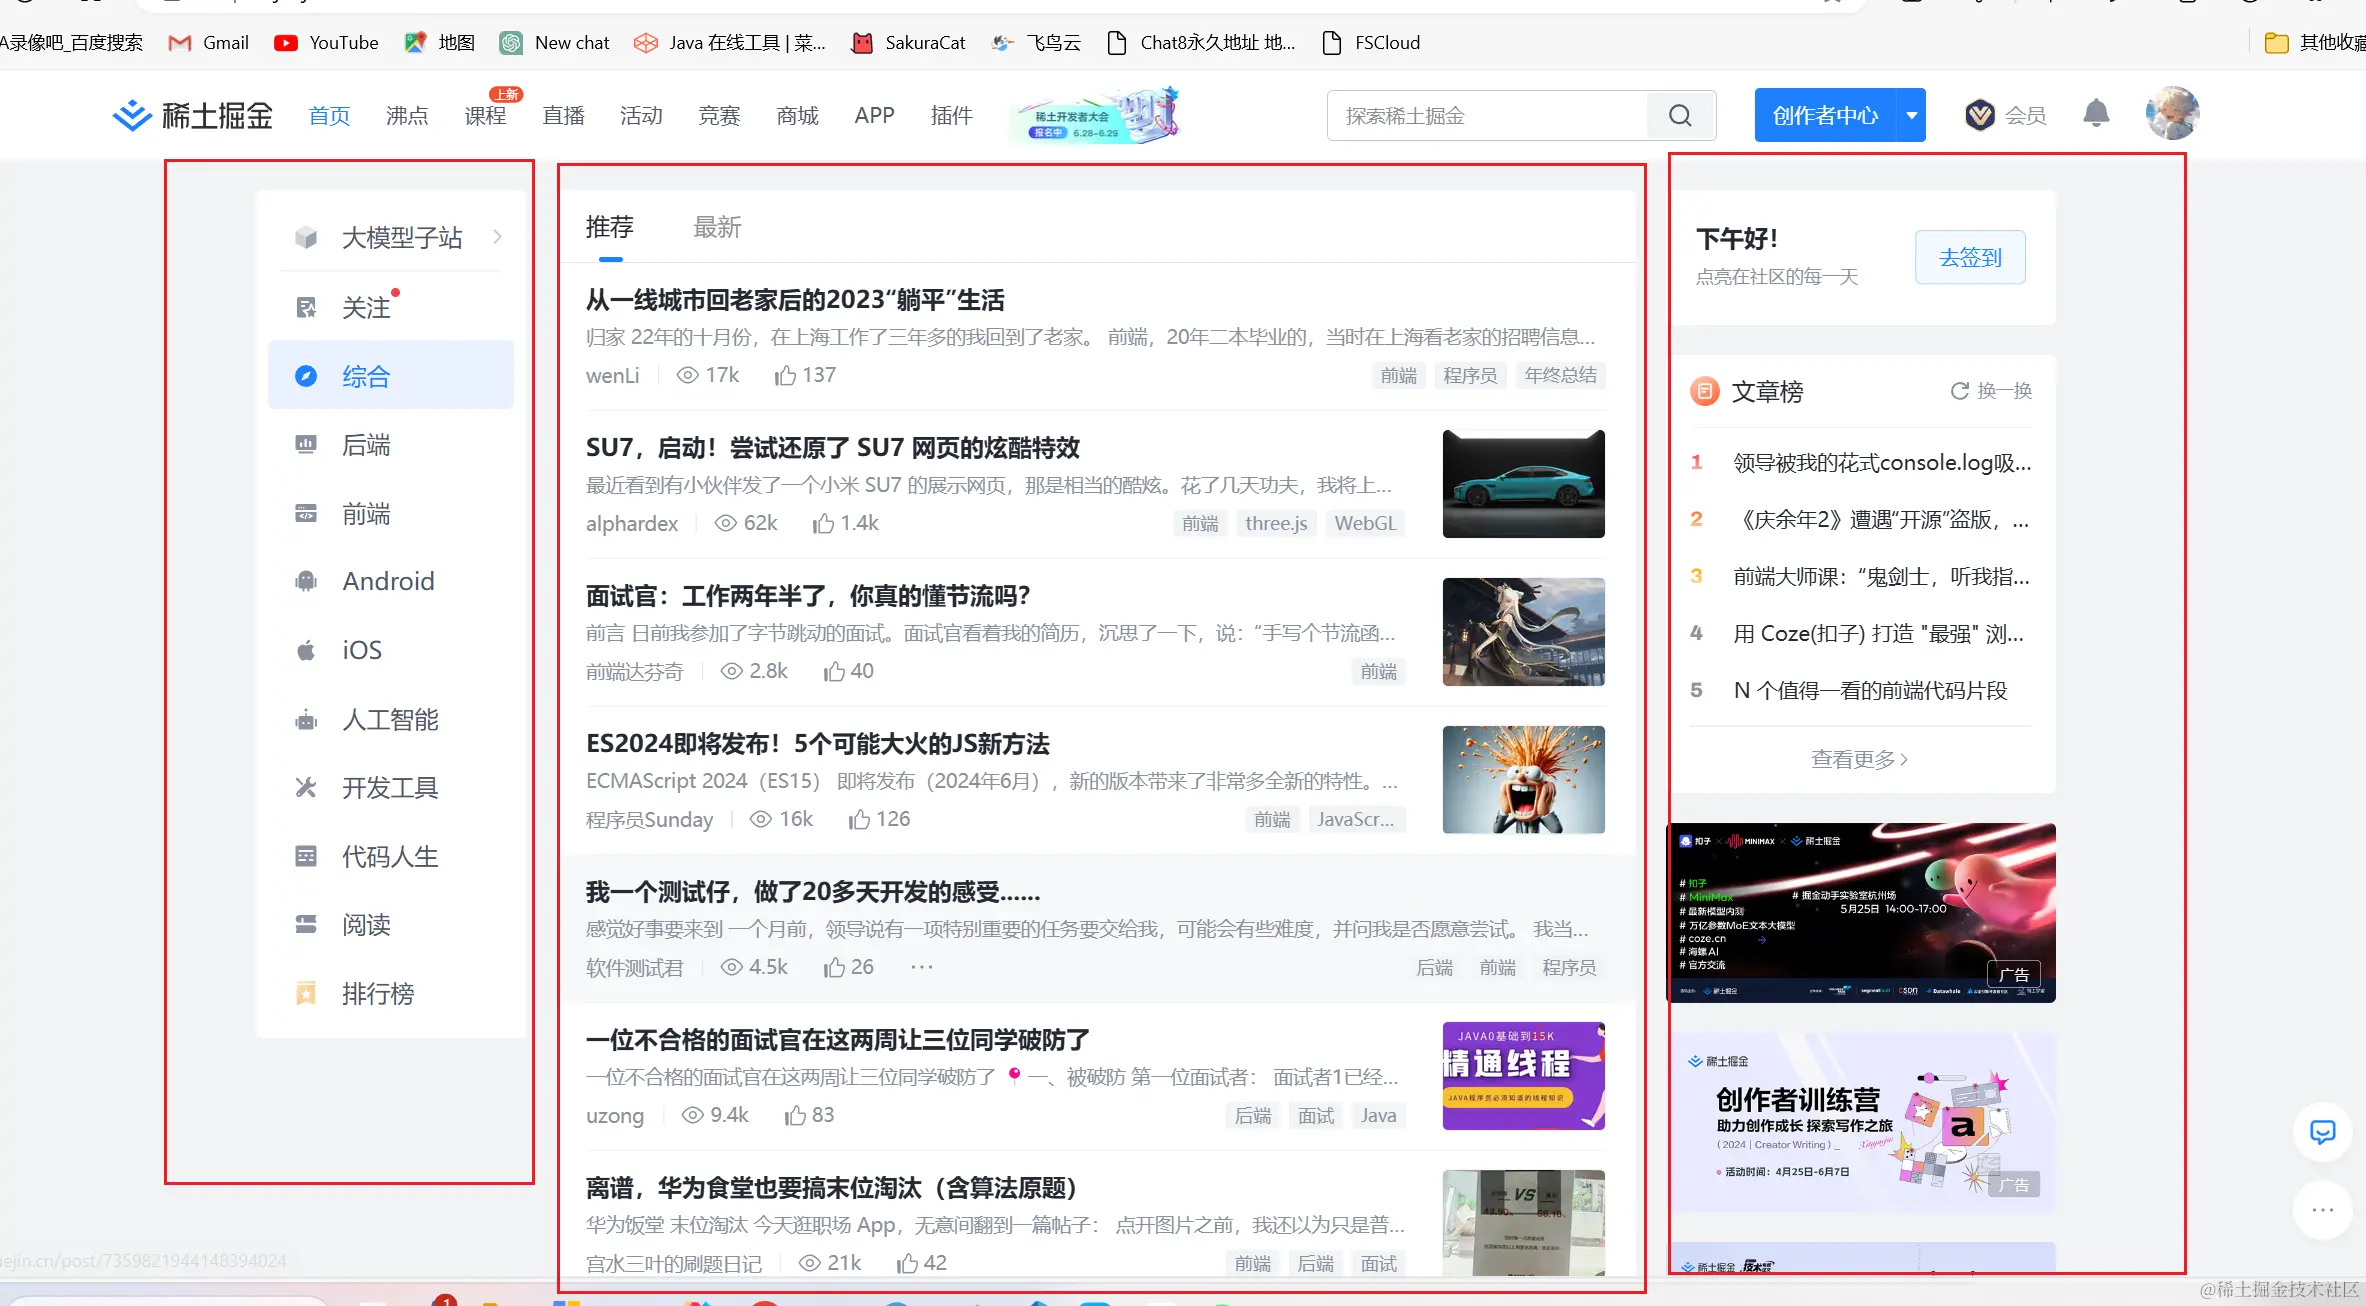2366x1306 pixels.
Task: Click the 稀土掘金 logo
Action: point(193,116)
